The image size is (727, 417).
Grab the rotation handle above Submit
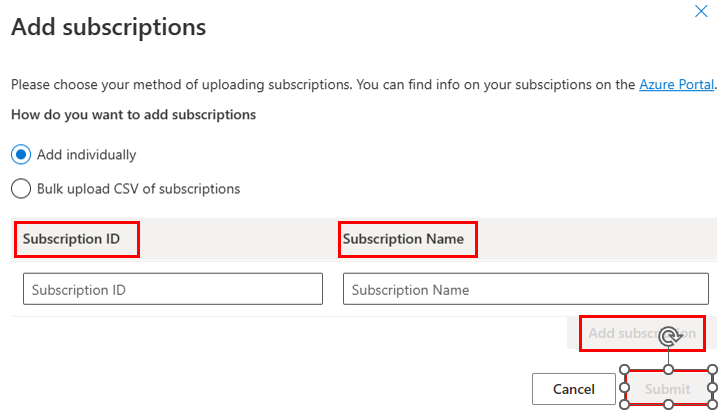(x=670, y=336)
